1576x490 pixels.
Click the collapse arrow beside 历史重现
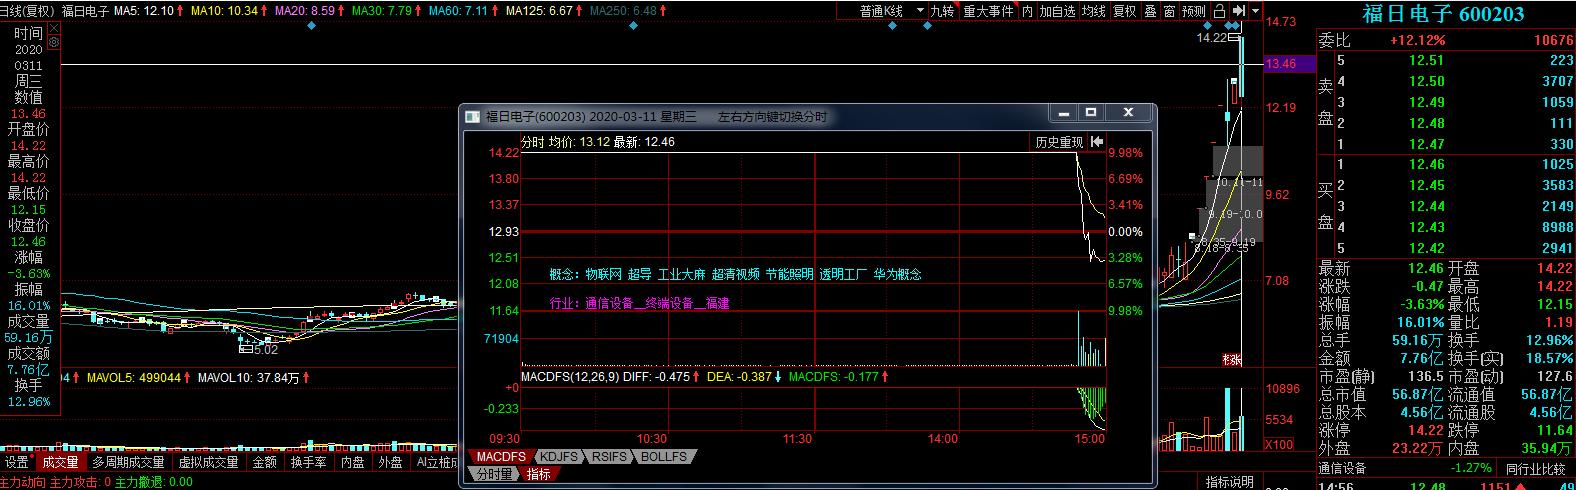point(1097,142)
